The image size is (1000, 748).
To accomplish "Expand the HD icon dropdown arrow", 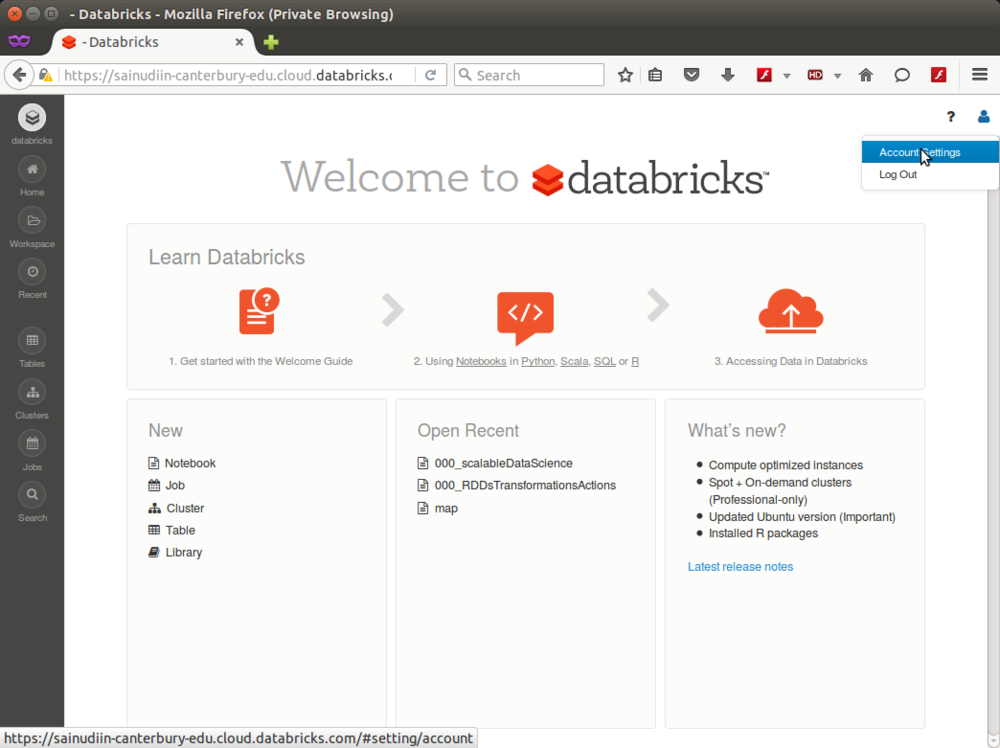I will click(x=837, y=76).
